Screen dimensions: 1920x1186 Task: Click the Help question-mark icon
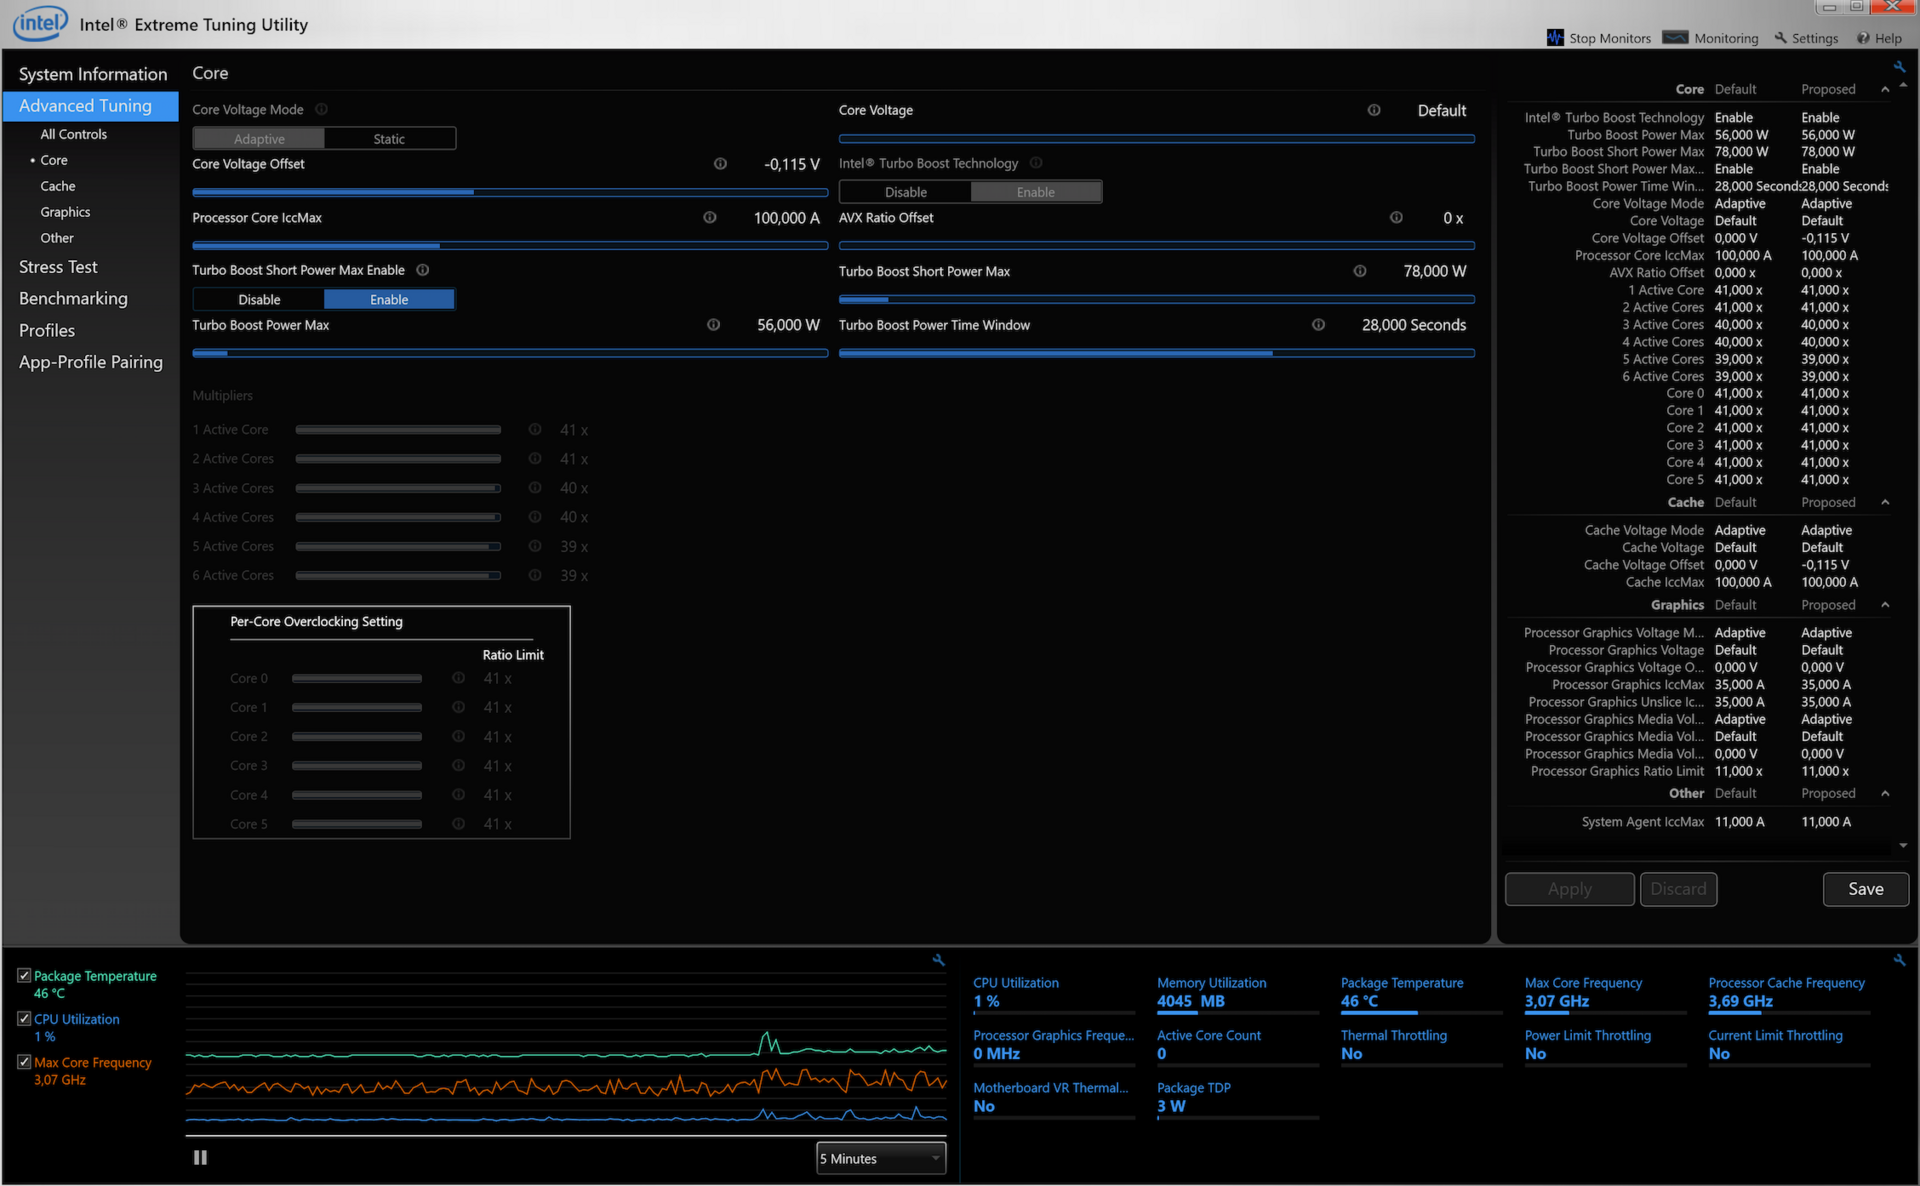pyautogui.click(x=1863, y=38)
